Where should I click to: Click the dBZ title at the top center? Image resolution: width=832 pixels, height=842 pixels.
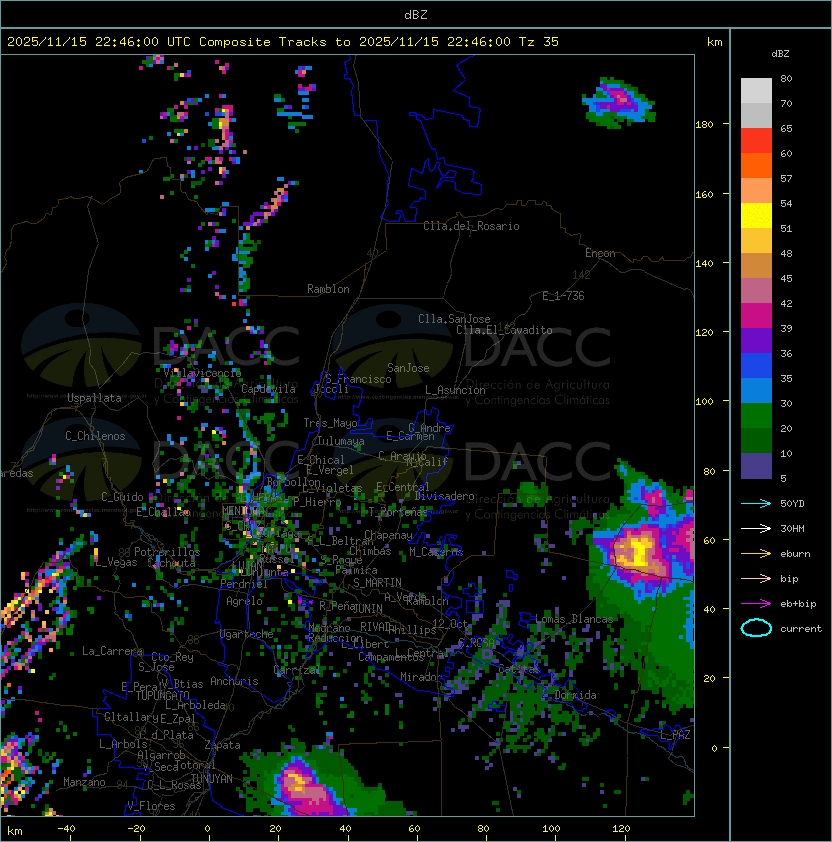[416, 15]
